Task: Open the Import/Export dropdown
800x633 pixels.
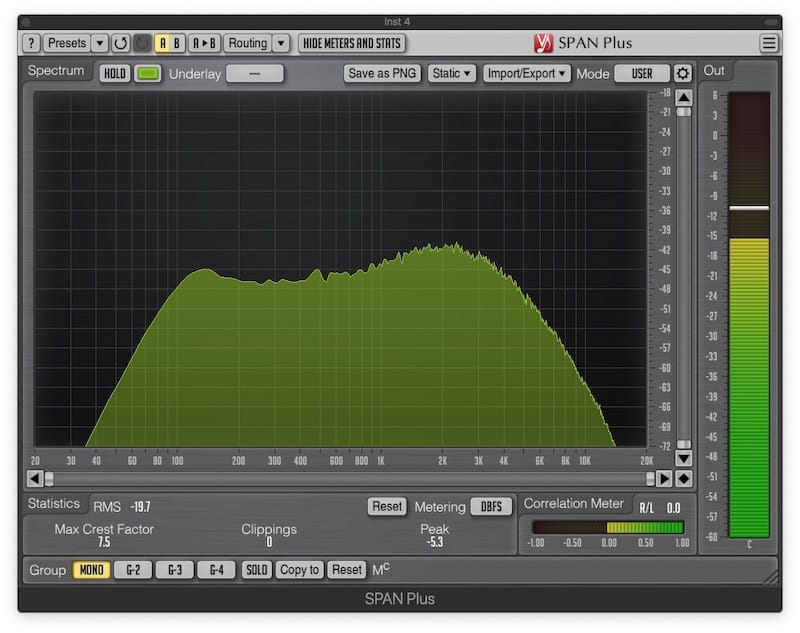Action: [527, 73]
